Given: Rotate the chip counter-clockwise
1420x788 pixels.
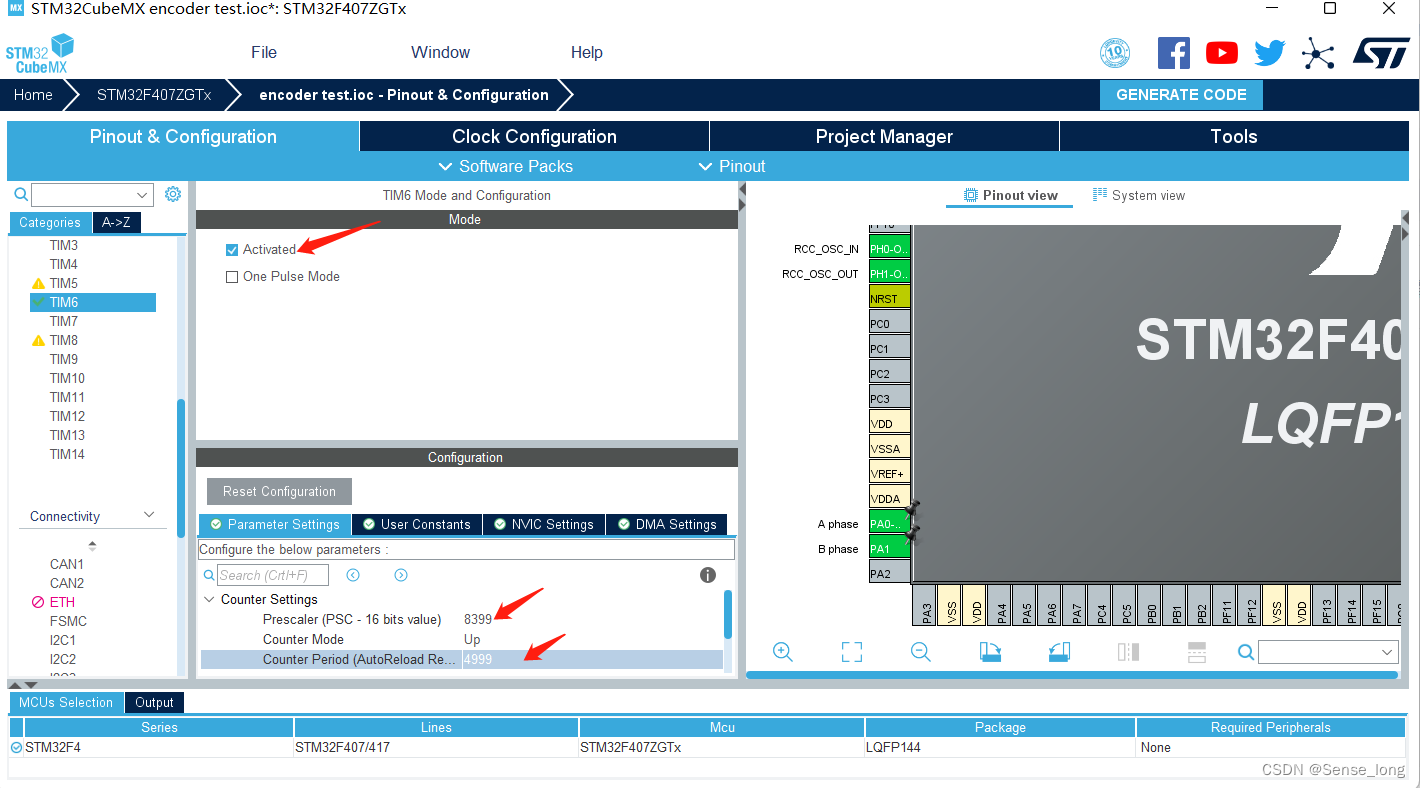Looking at the screenshot, I should 1059,652.
